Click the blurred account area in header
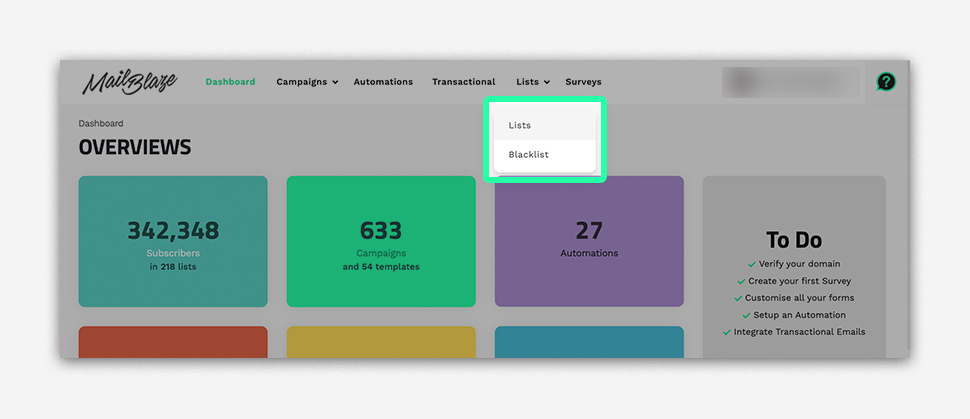Image resolution: width=970 pixels, height=419 pixels. (790, 82)
